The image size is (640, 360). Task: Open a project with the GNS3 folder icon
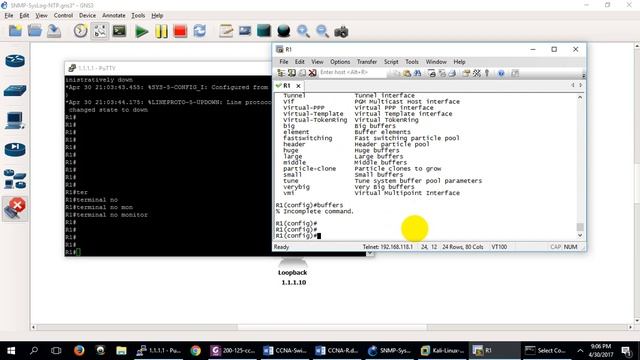[35, 31]
